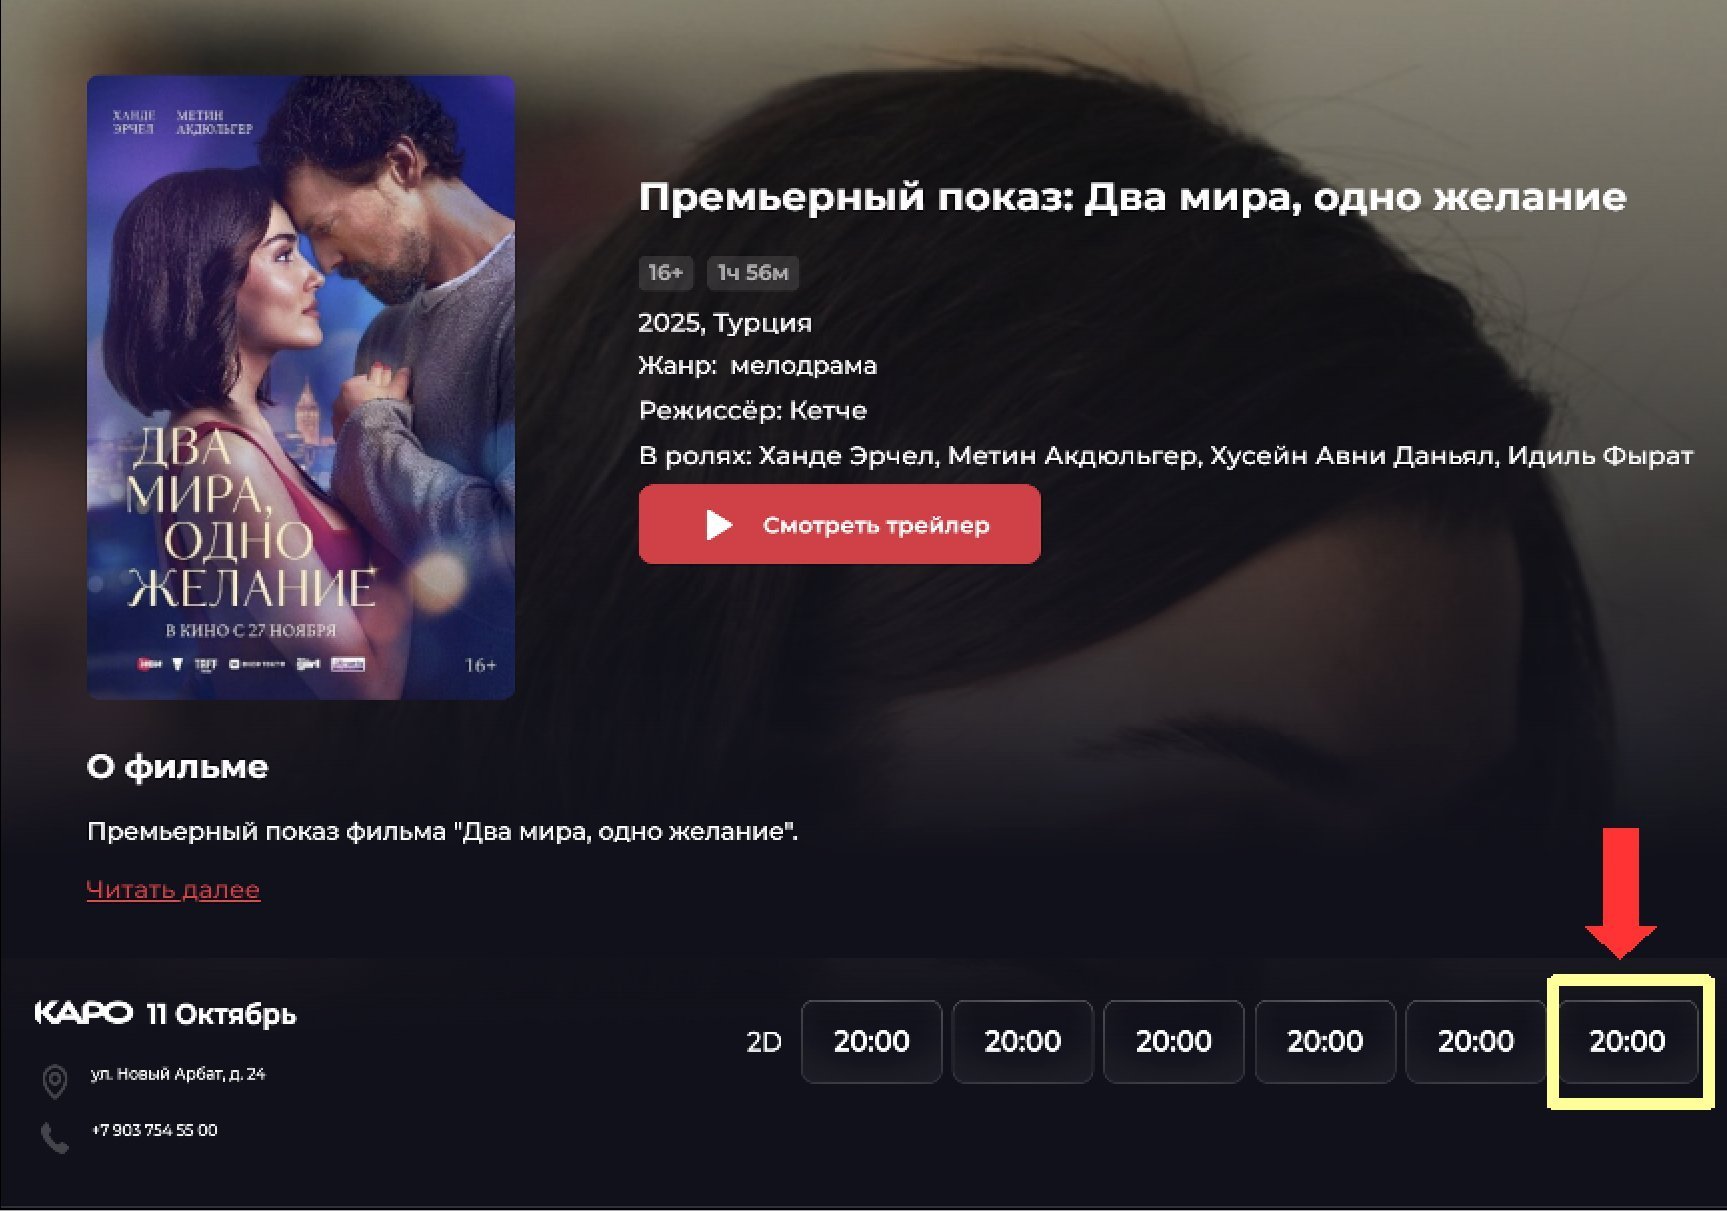The image size is (1727, 1211).
Task: Click the actor name Ханде Эрчел
Action: point(847,456)
